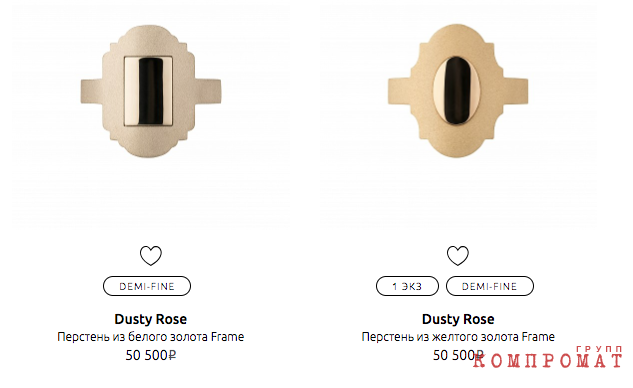
Task: Click the red КОМПРОМАТ watermark text
Action: pos(547,360)
